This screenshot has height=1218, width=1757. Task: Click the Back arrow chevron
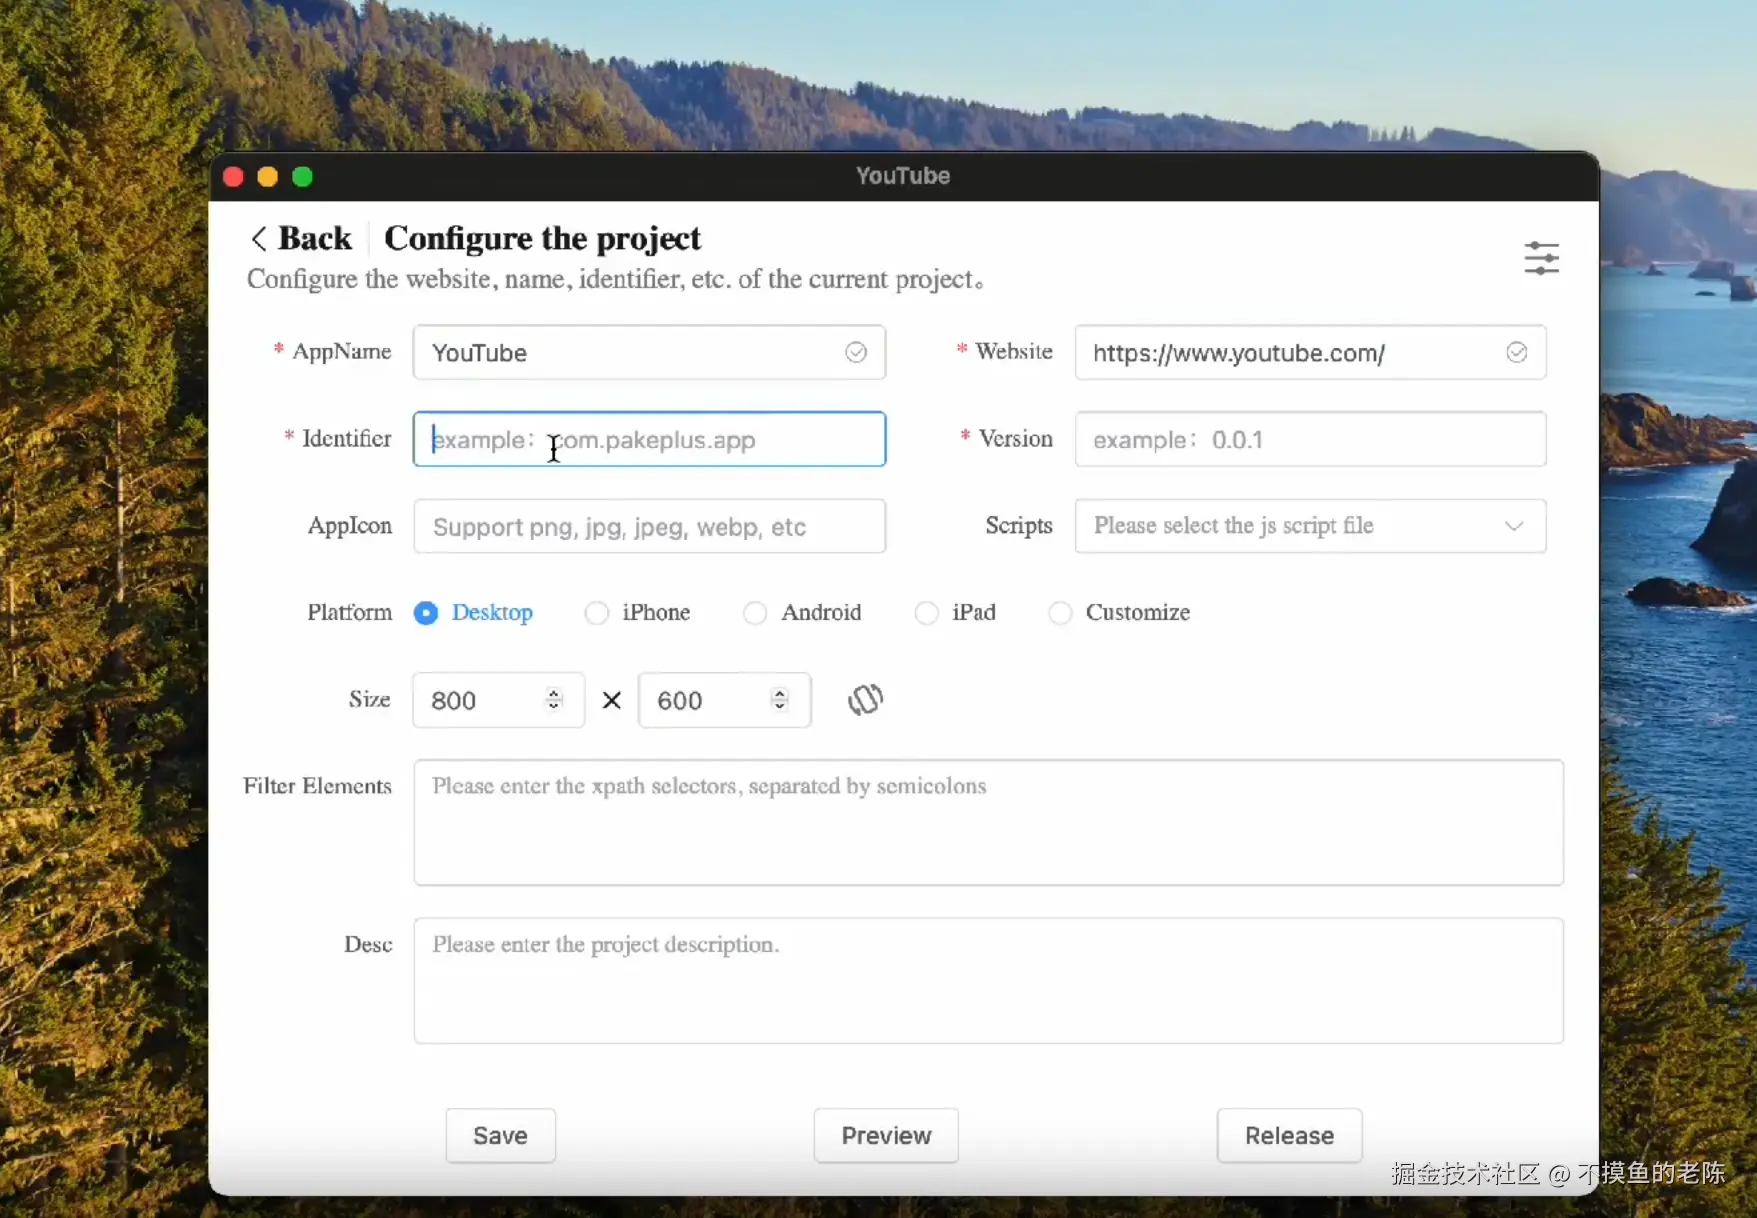tap(259, 238)
